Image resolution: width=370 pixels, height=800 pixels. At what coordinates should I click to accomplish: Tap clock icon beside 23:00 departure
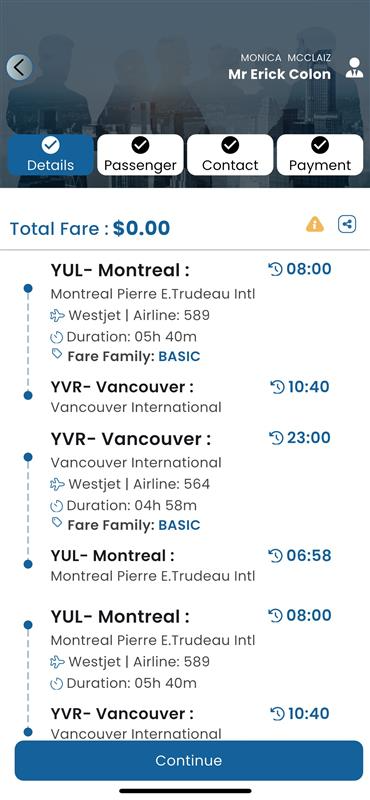coord(276,438)
